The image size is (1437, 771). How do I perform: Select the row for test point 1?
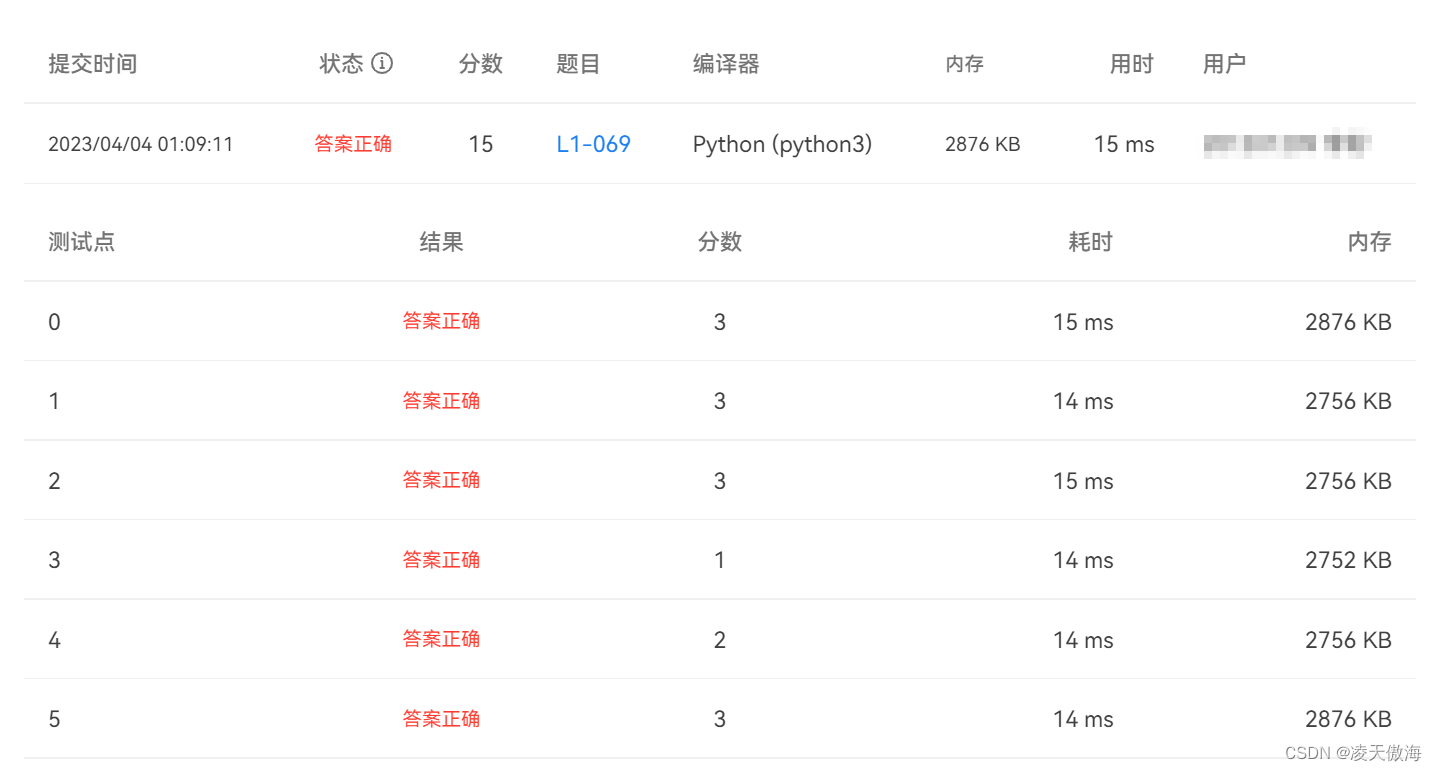coord(718,400)
